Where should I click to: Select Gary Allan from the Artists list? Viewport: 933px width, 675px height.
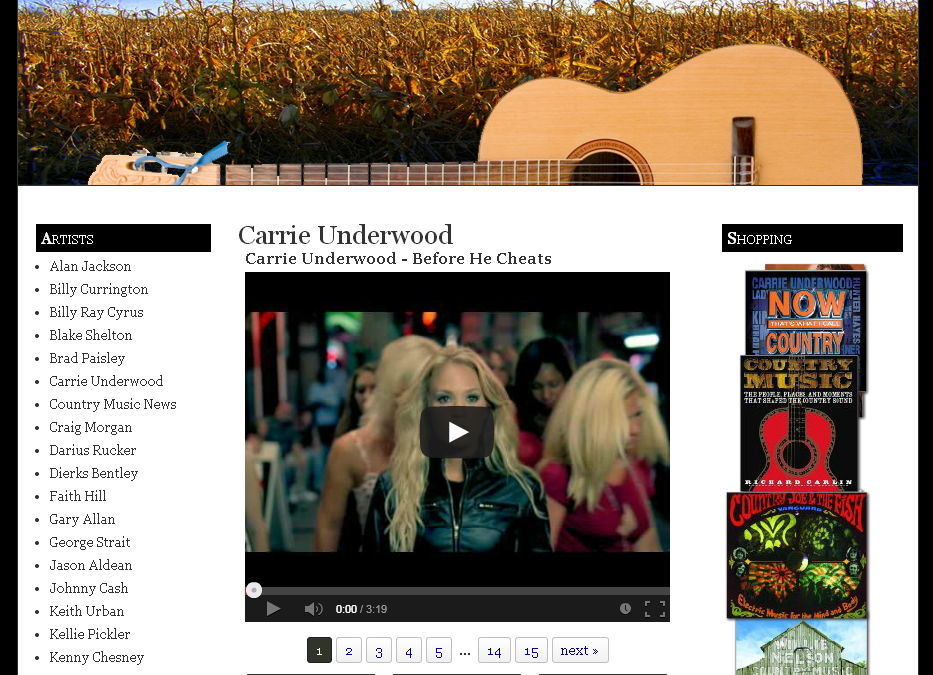click(x=82, y=519)
